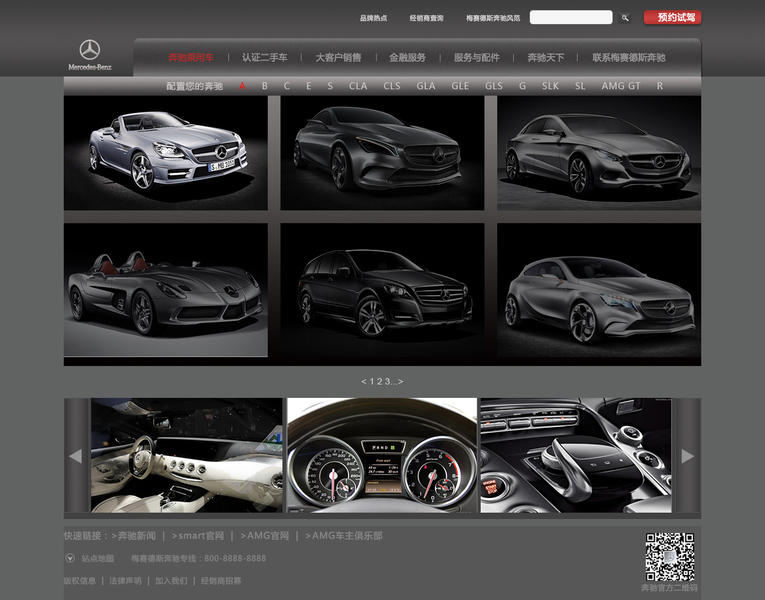Screen dimensions: 765x600
Task: Select 认证二手车 main menu item
Action: (x=264, y=58)
